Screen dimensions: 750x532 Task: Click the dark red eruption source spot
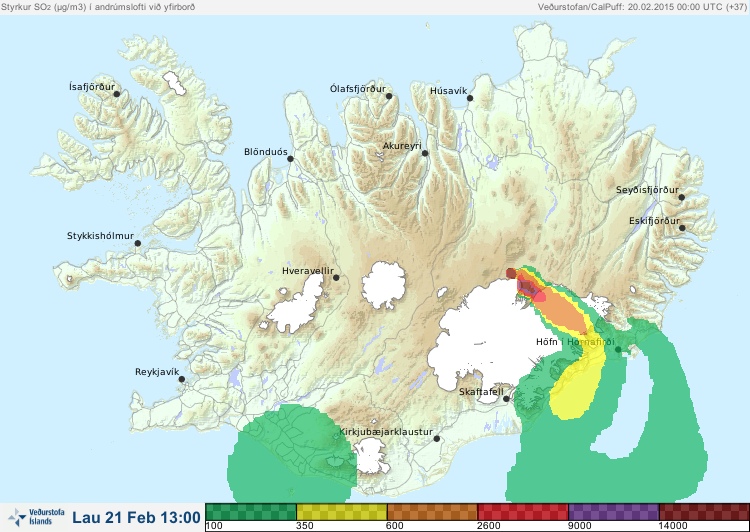[511, 273]
